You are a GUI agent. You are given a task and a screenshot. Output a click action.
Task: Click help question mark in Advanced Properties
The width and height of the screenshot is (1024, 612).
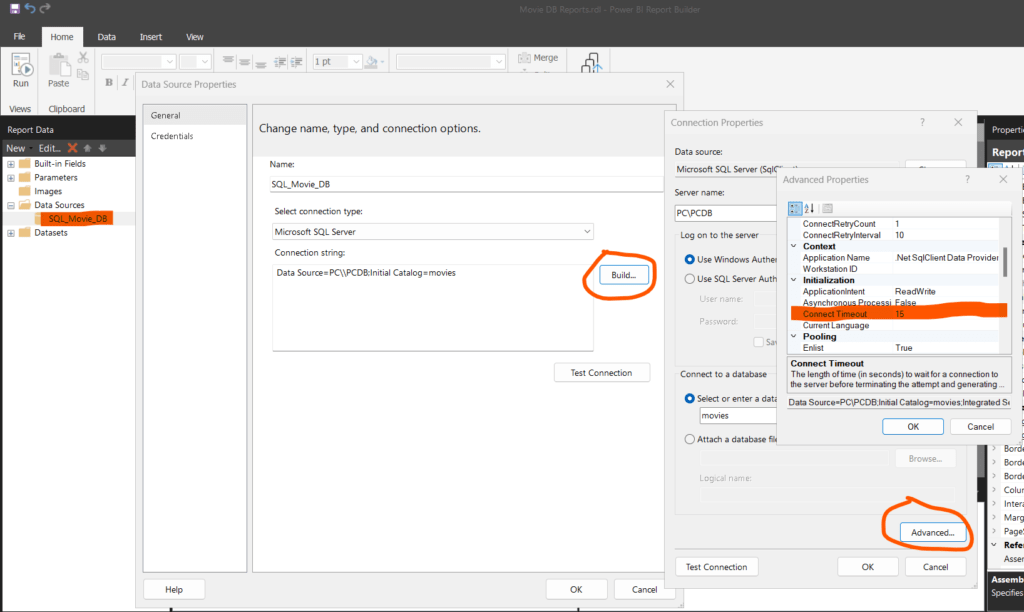click(968, 179)
